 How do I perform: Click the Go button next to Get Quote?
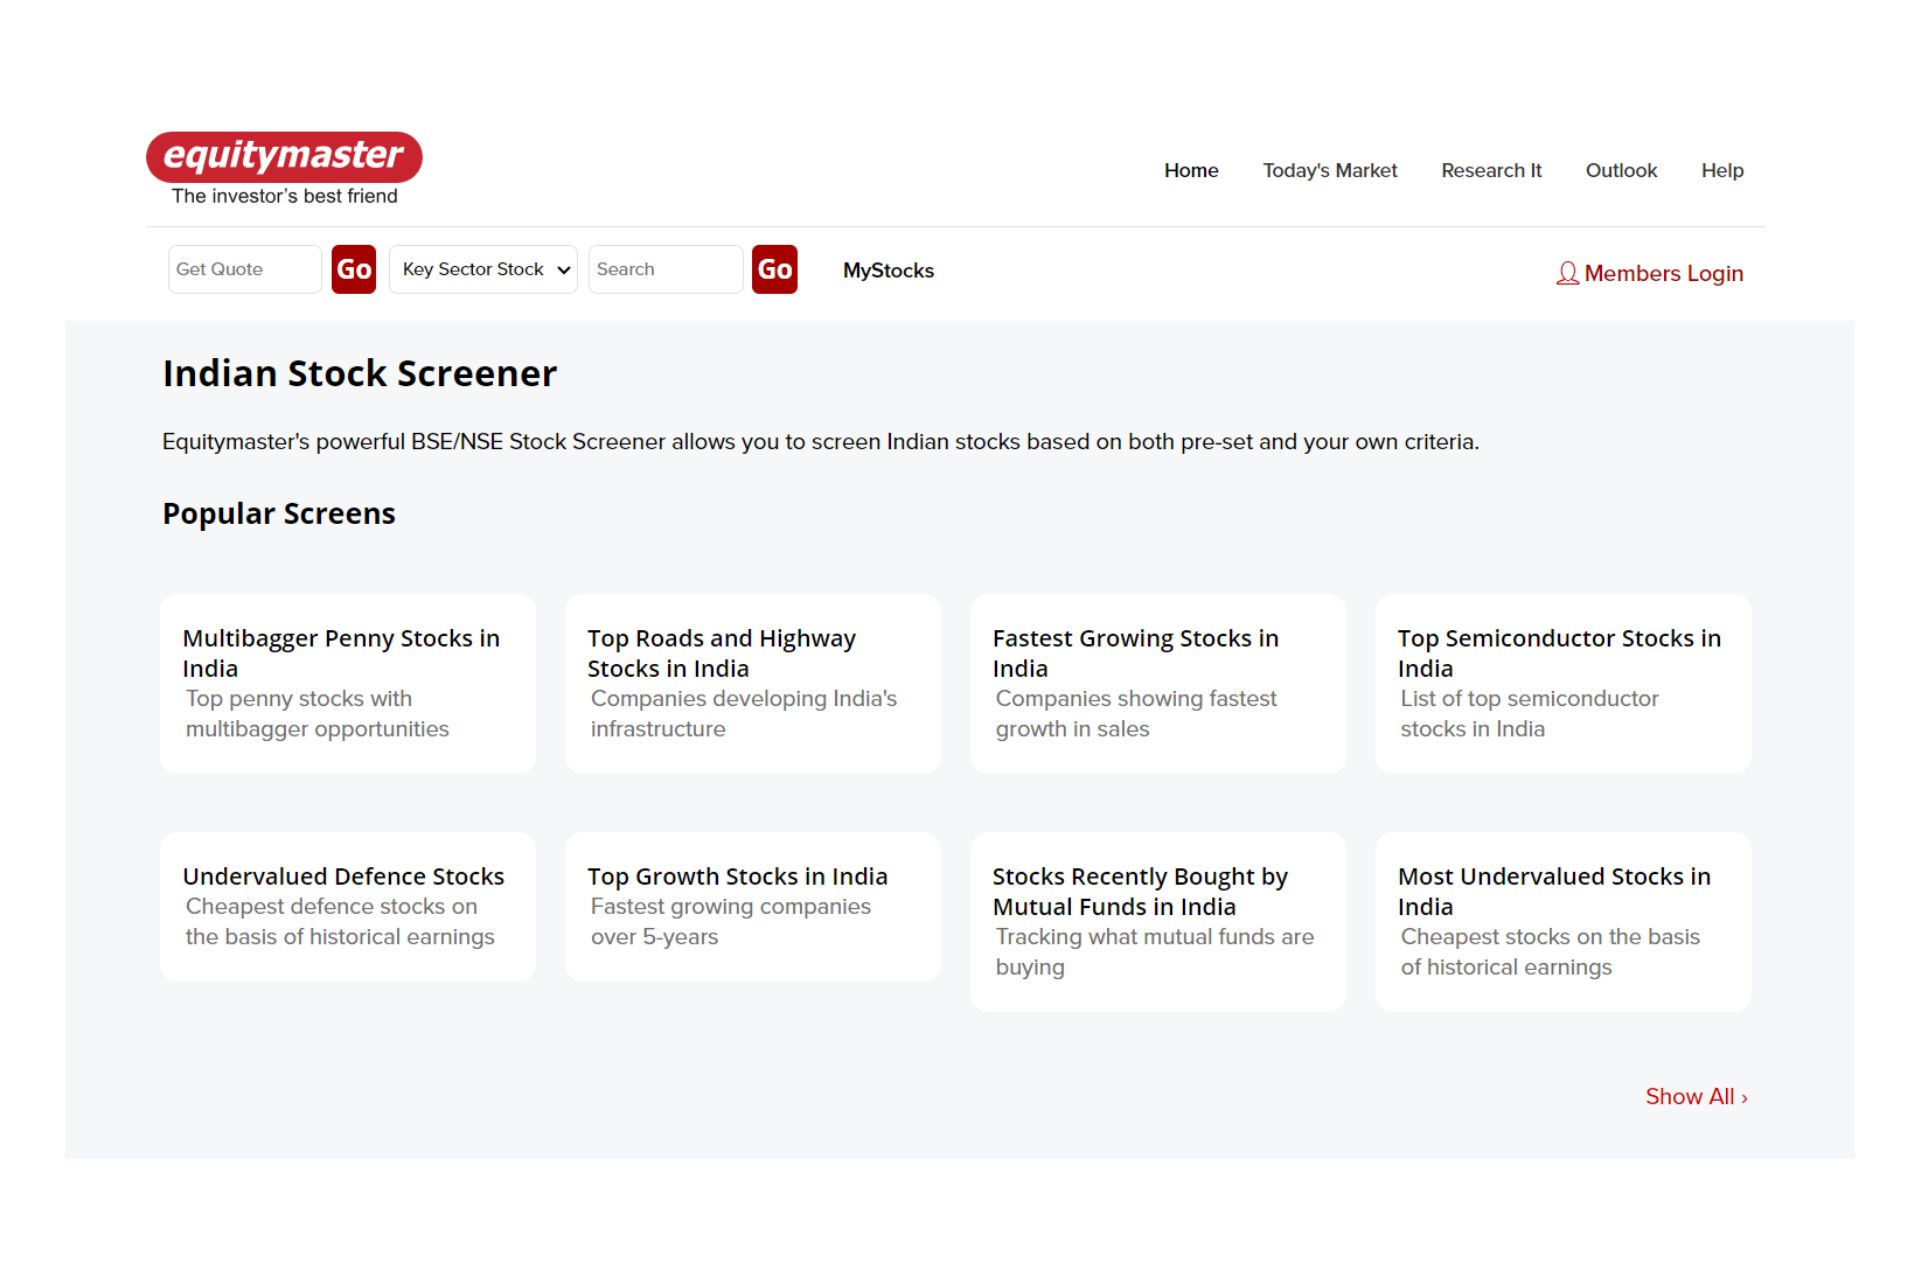tap(353, 269)
